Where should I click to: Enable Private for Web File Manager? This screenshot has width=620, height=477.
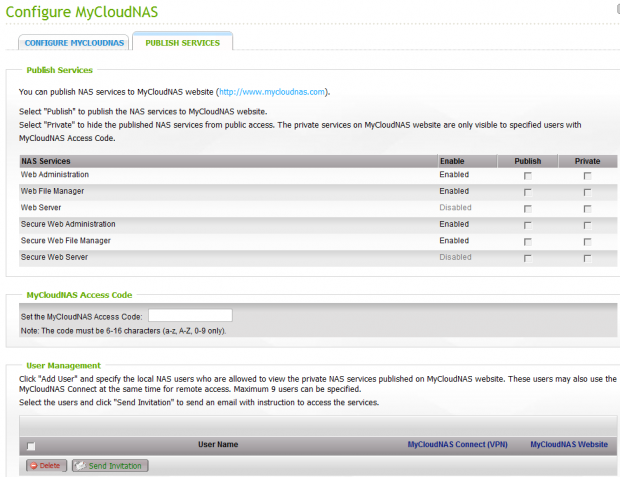pyautogui.click(x=587, y=192)
